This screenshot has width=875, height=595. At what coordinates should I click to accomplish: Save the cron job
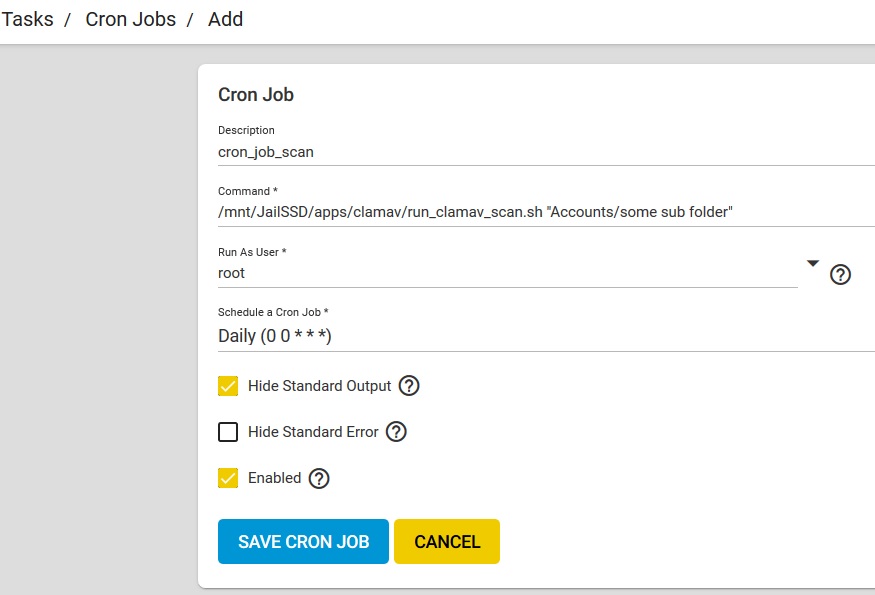click(x=303, y=541)
